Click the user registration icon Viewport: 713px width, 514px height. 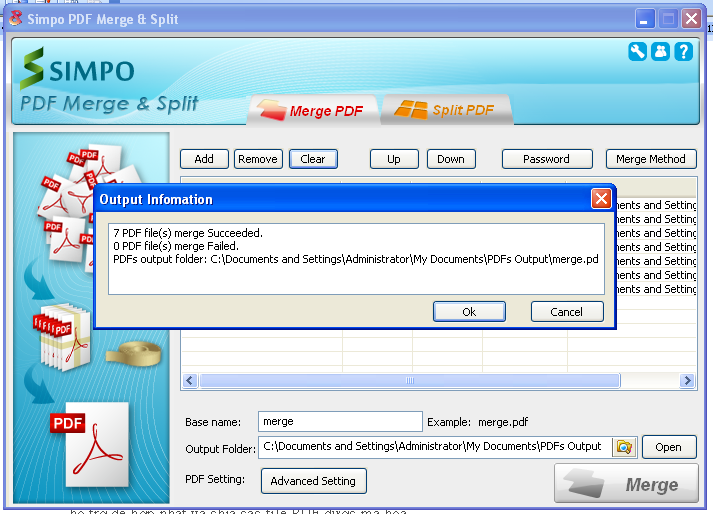point(660,51)
